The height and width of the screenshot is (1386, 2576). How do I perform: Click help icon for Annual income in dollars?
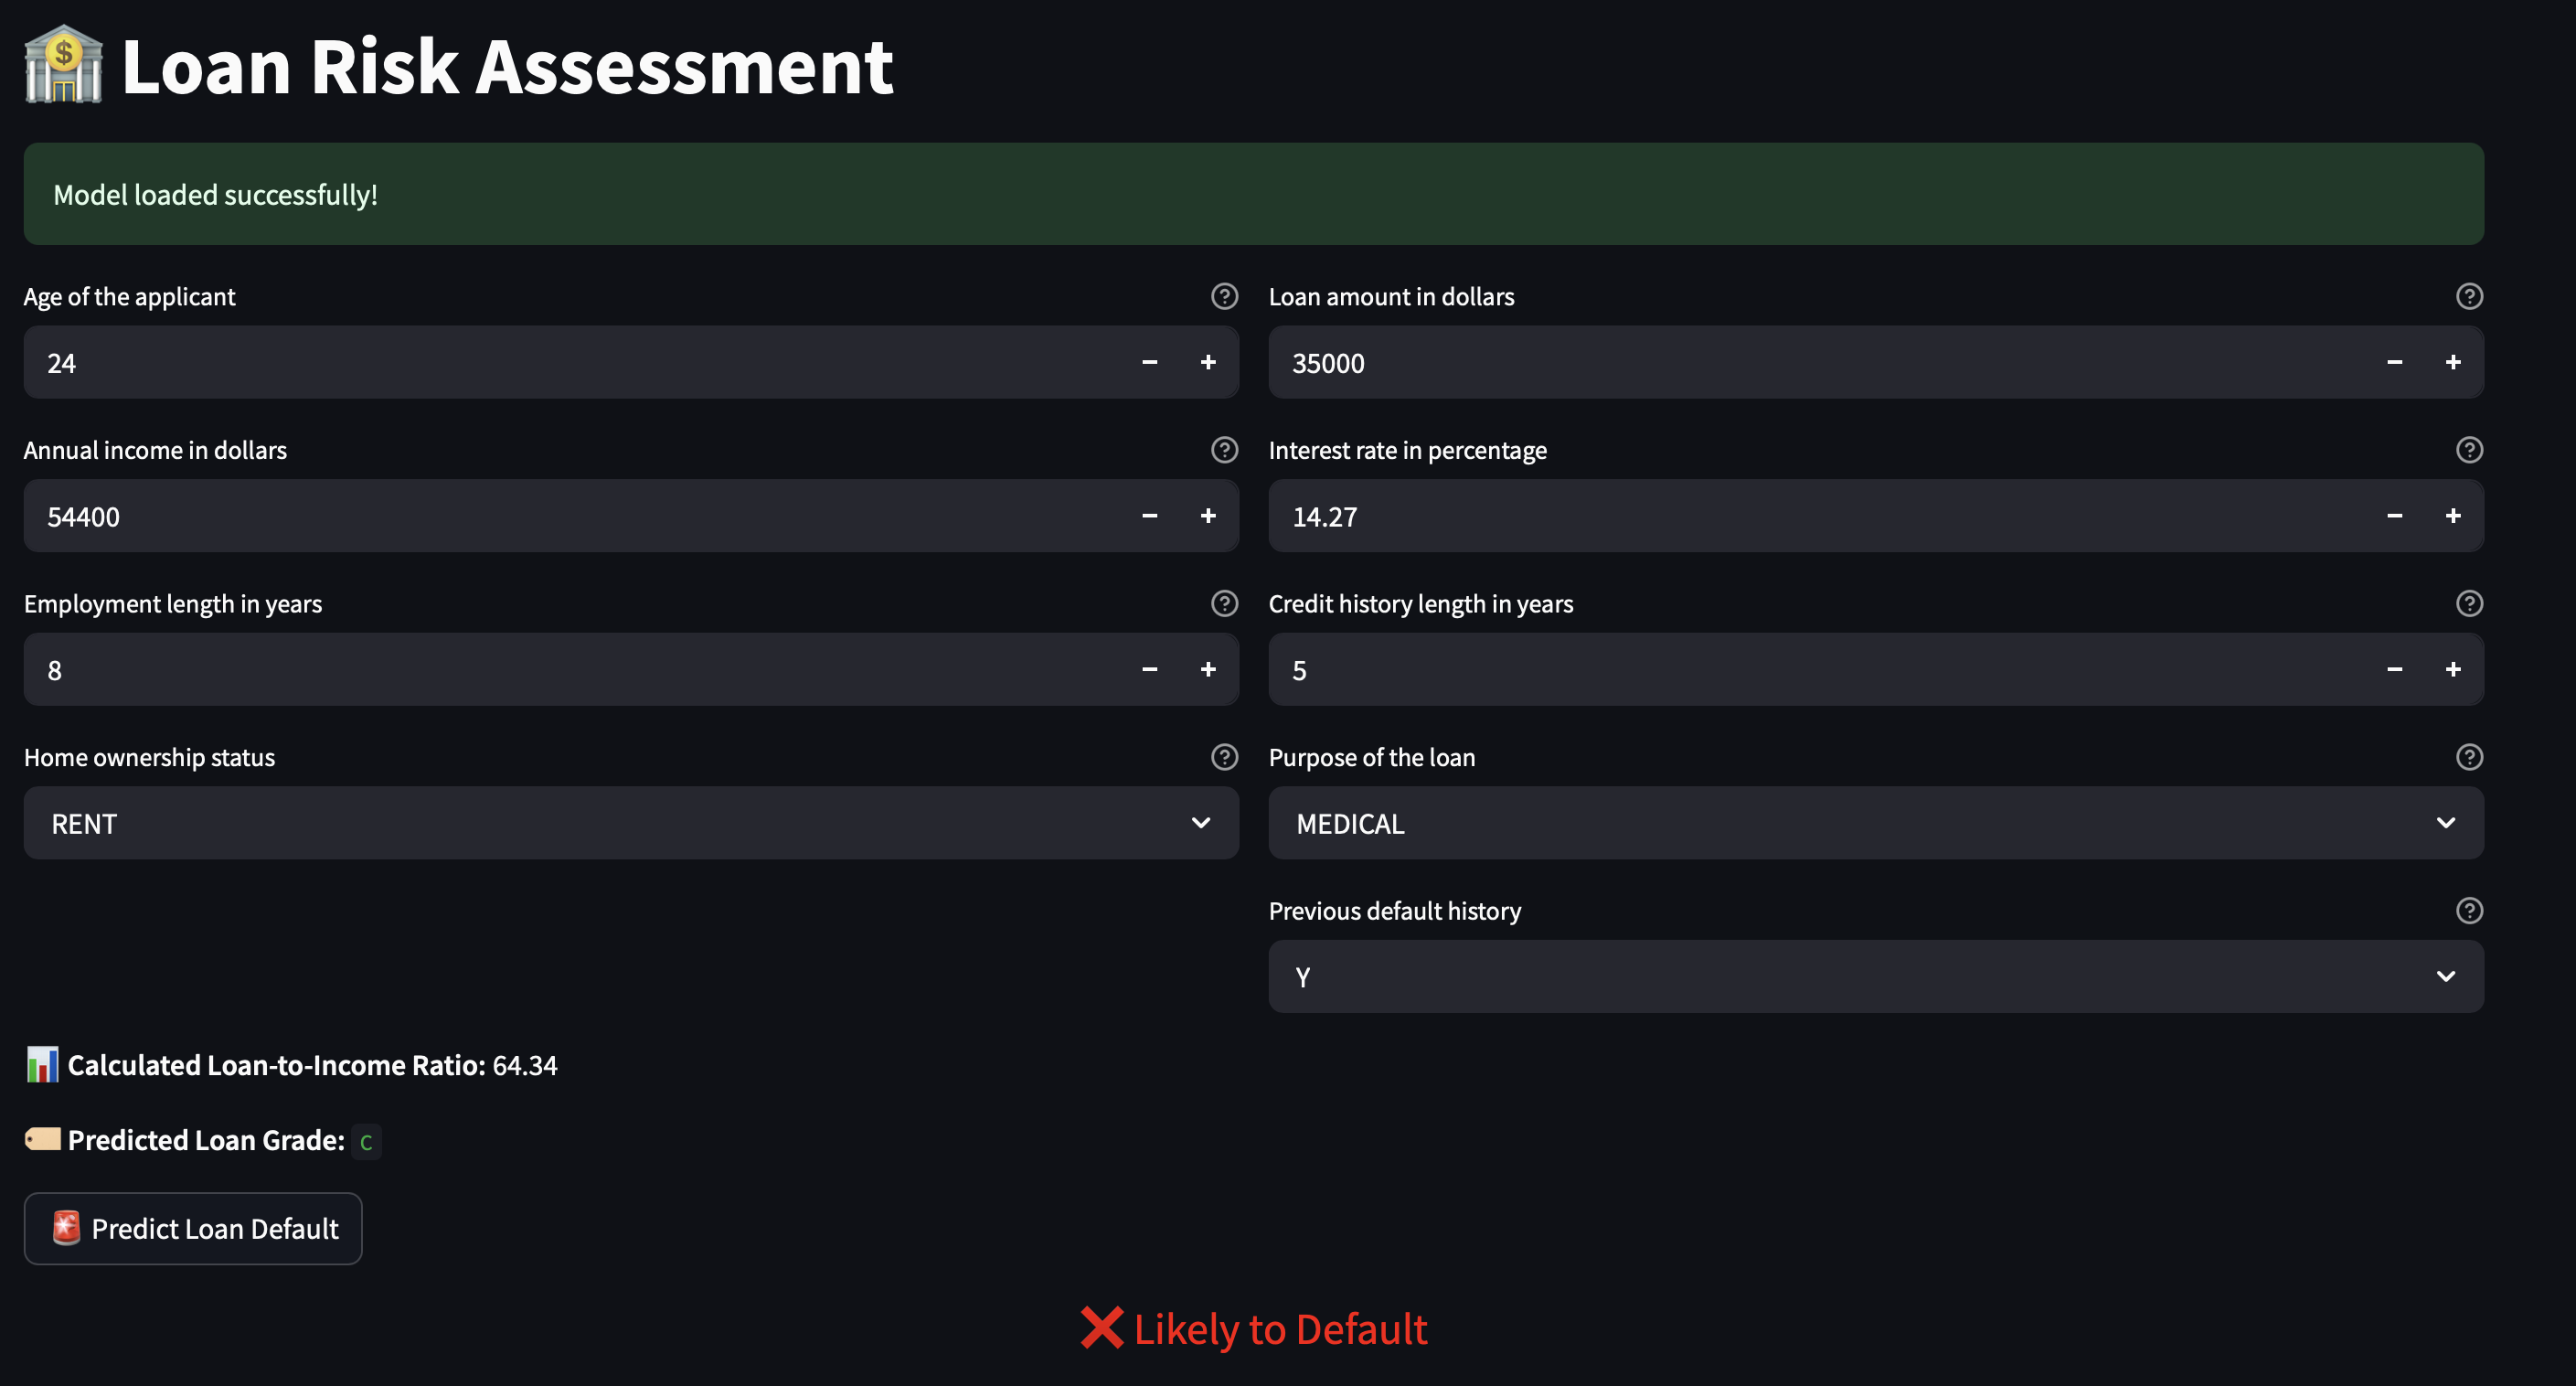pos(1224,450)
